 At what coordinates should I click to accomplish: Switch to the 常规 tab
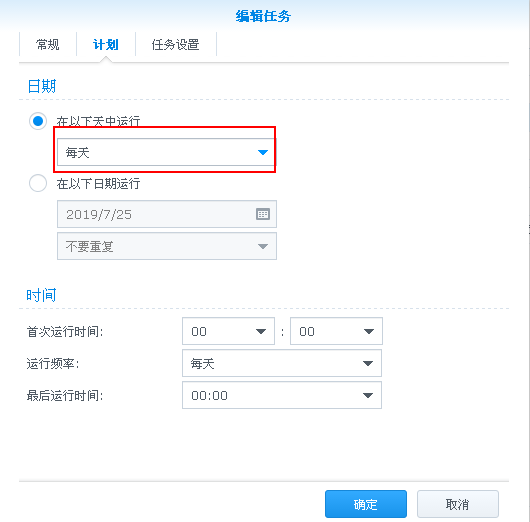48,45
